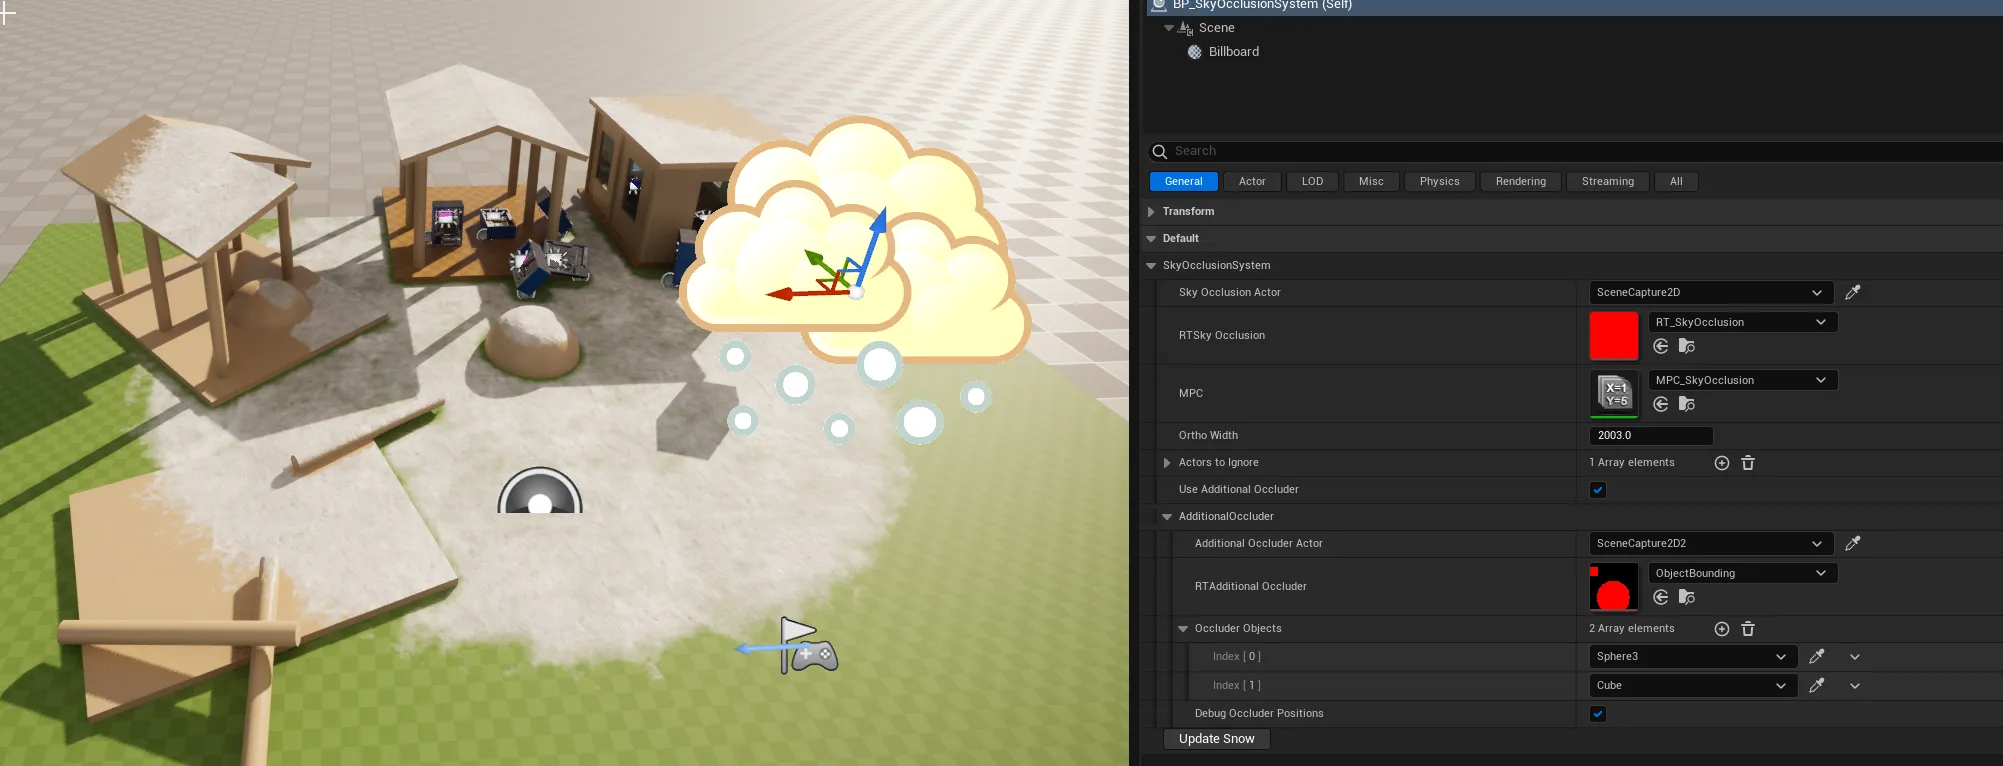Screen dimensions: 2003x766
Task: Toggle Debug Occluder Positions checkbox
Action: tap(1598, 714)
